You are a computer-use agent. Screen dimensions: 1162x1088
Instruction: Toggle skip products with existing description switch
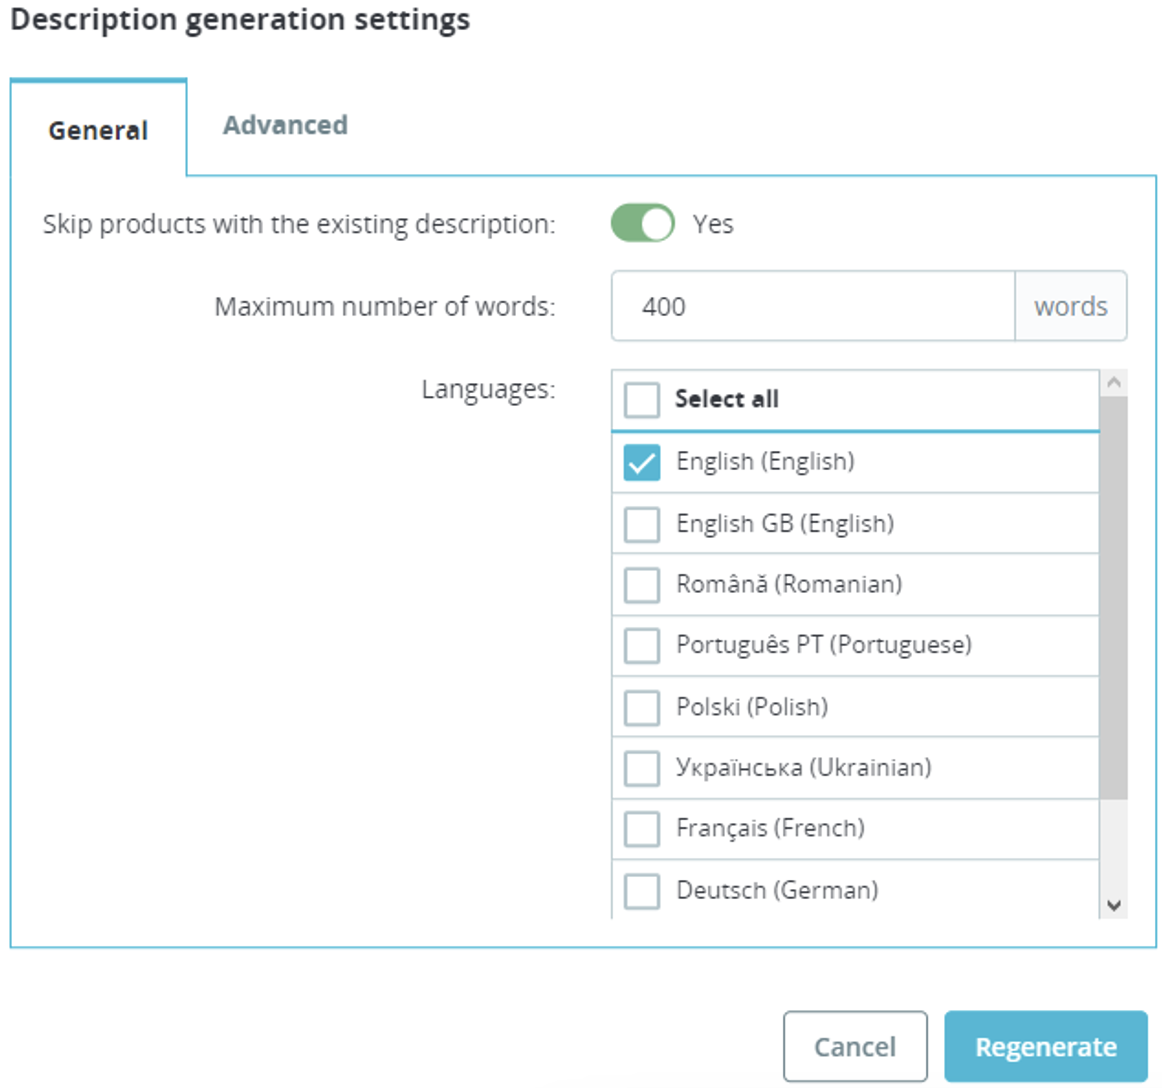(643, 223)
